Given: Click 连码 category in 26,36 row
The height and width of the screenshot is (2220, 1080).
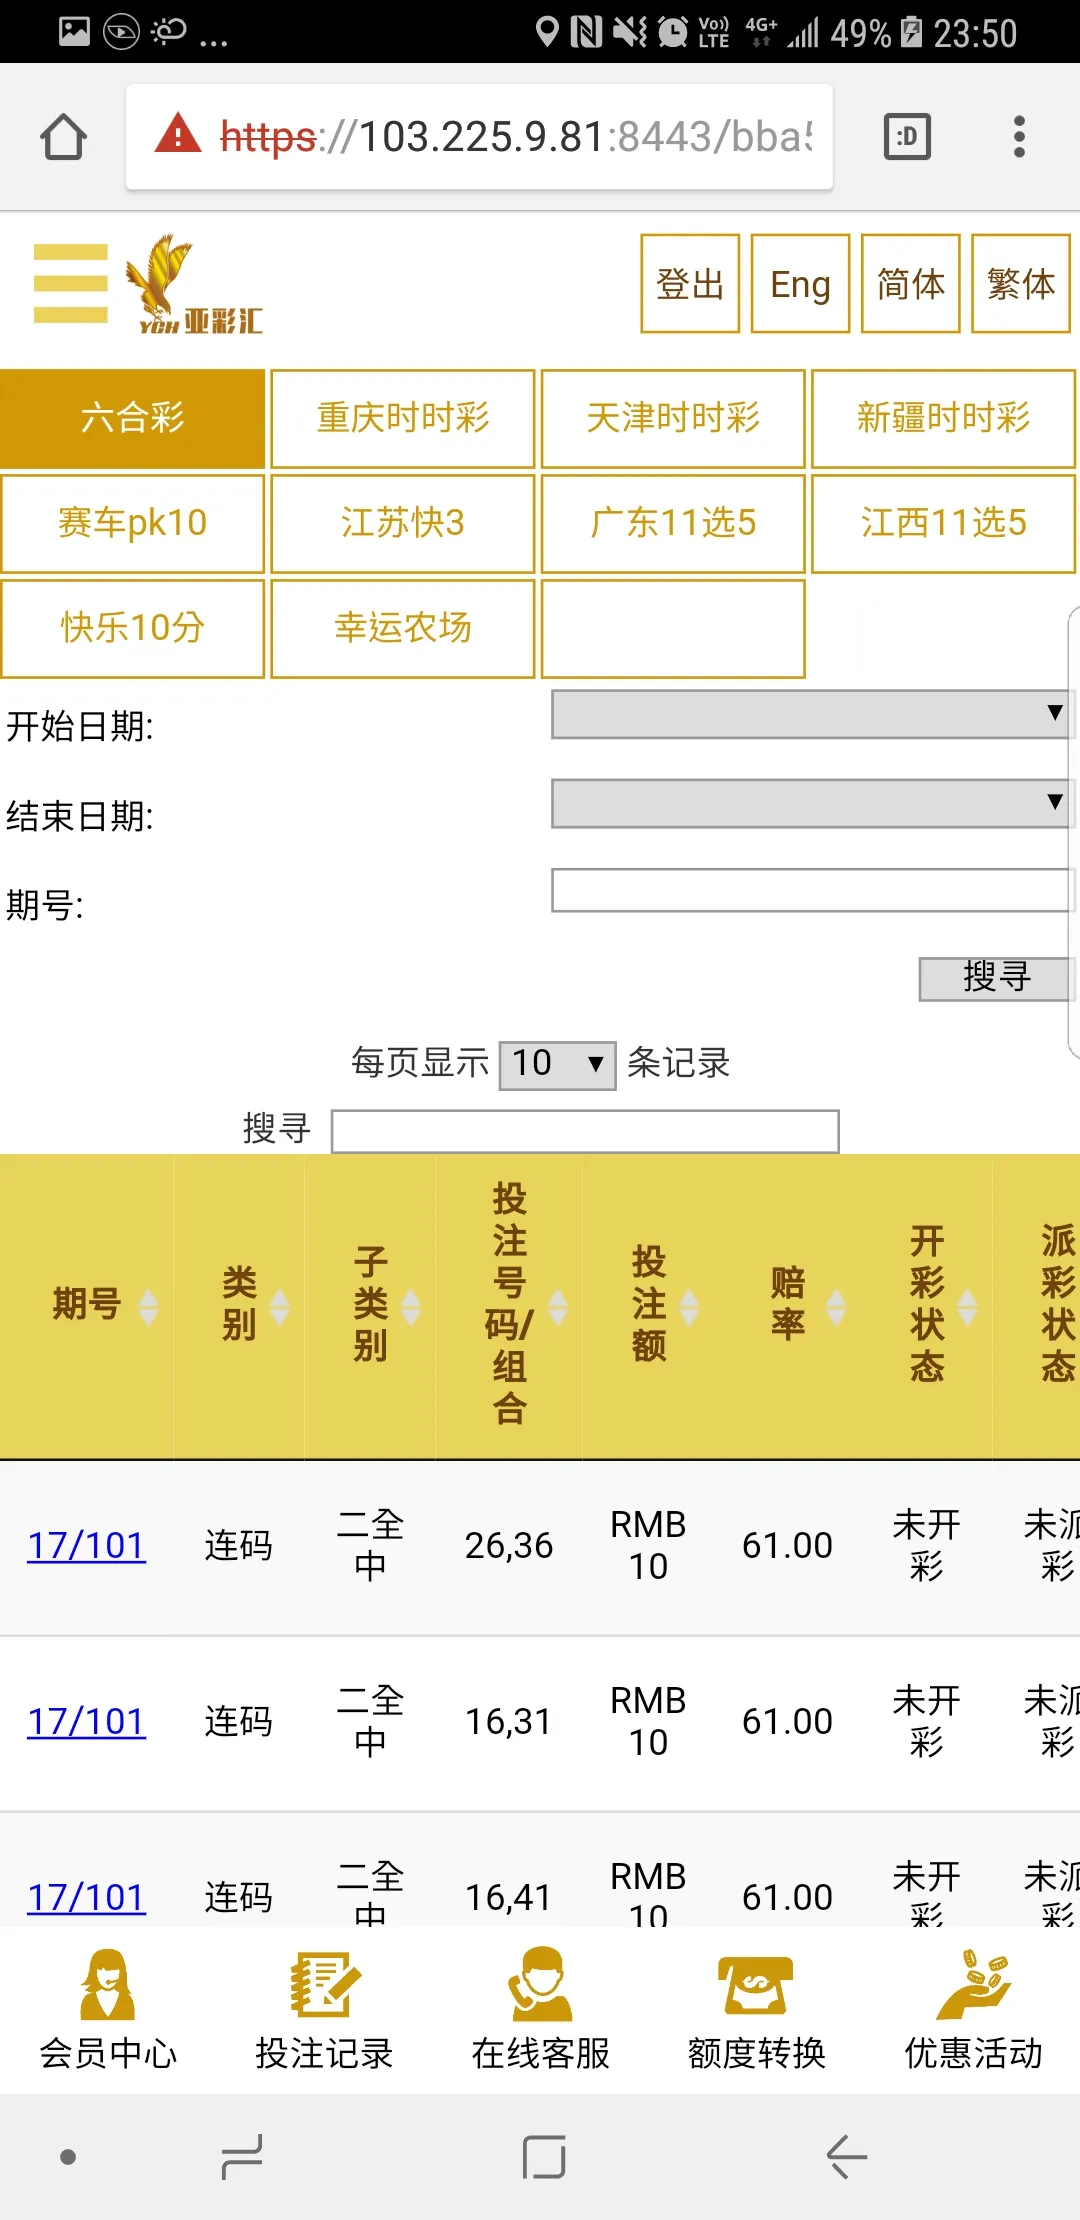Looking at the screenshot, I should click(x=239, y=1546).
